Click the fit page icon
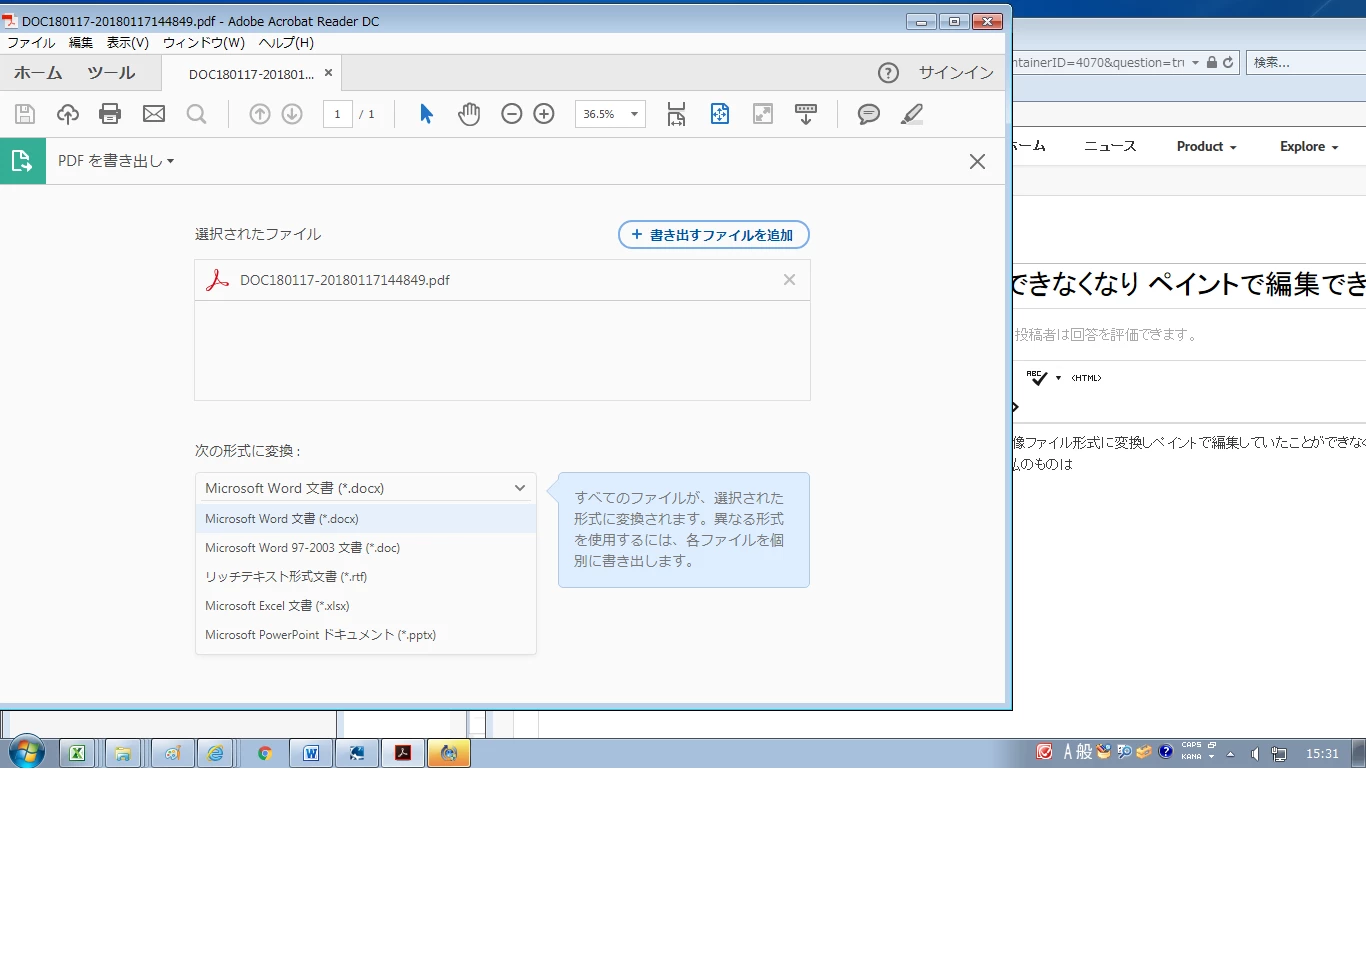The height and width of the screenshot is (980, 1366). [x=720, y=114]
